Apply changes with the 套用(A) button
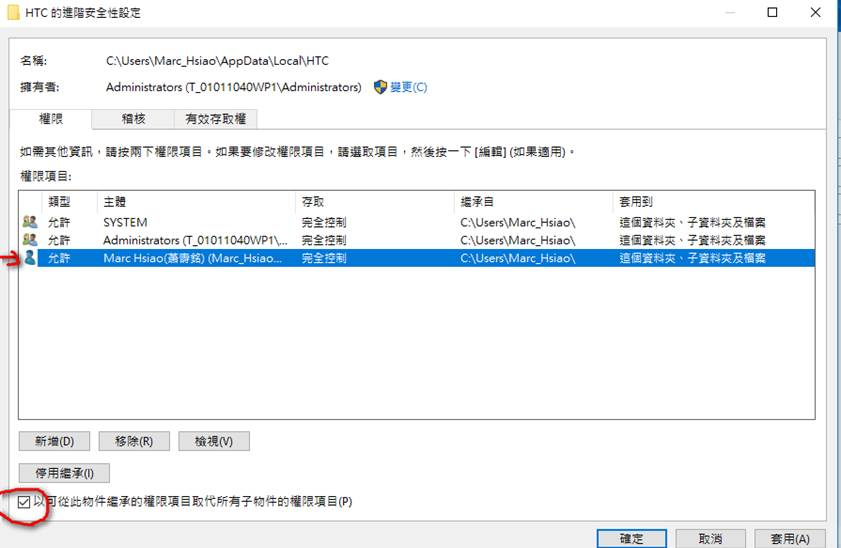The width and height of the screenshot is (841, 548). pyautogui.click(x=790, y=538)
